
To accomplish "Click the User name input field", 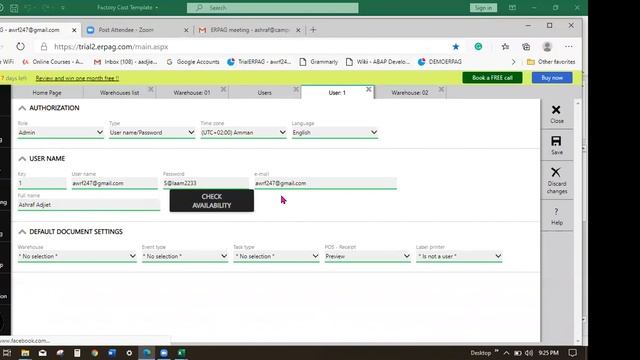I will pos(114,183).
